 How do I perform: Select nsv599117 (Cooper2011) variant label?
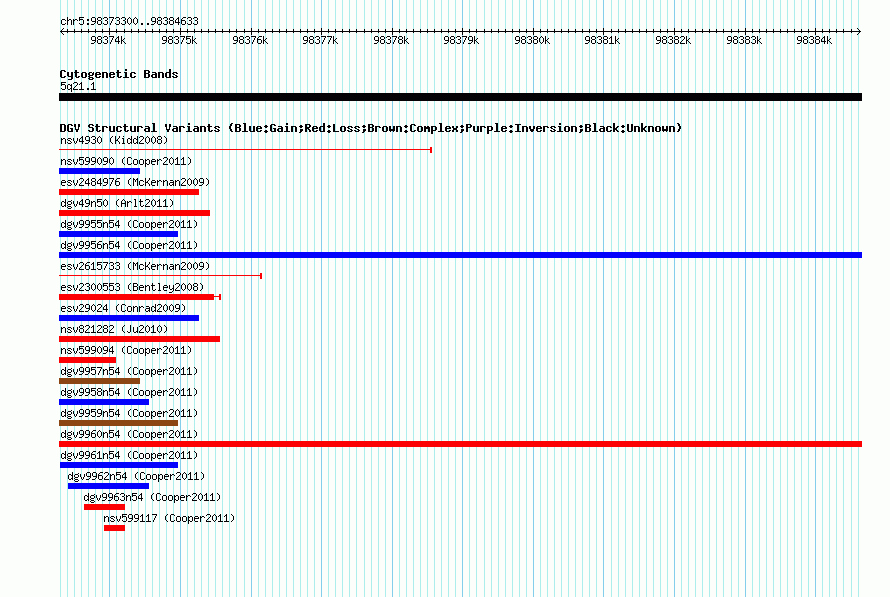tap(169, 518)
